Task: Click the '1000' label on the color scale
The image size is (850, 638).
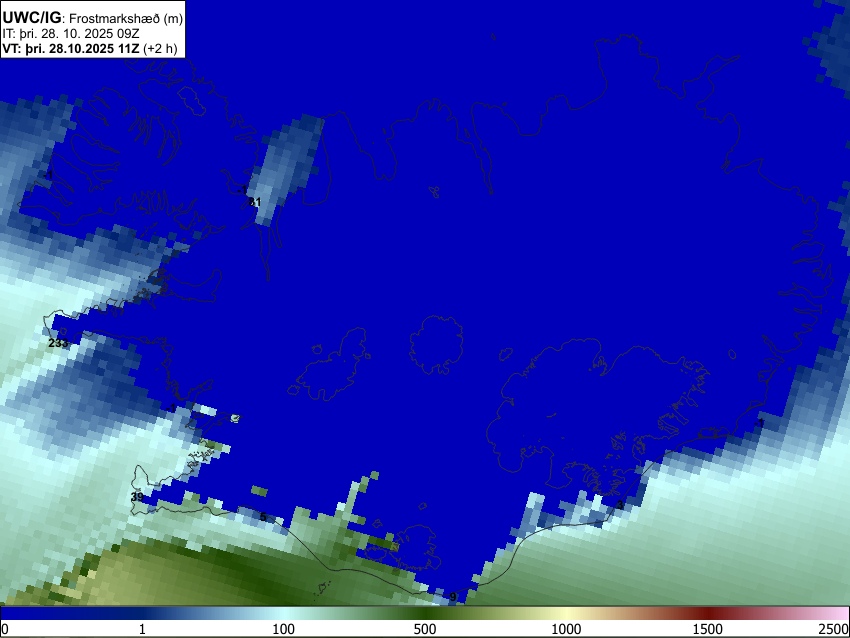Action: pyautogui.click(x=566, y=629)
